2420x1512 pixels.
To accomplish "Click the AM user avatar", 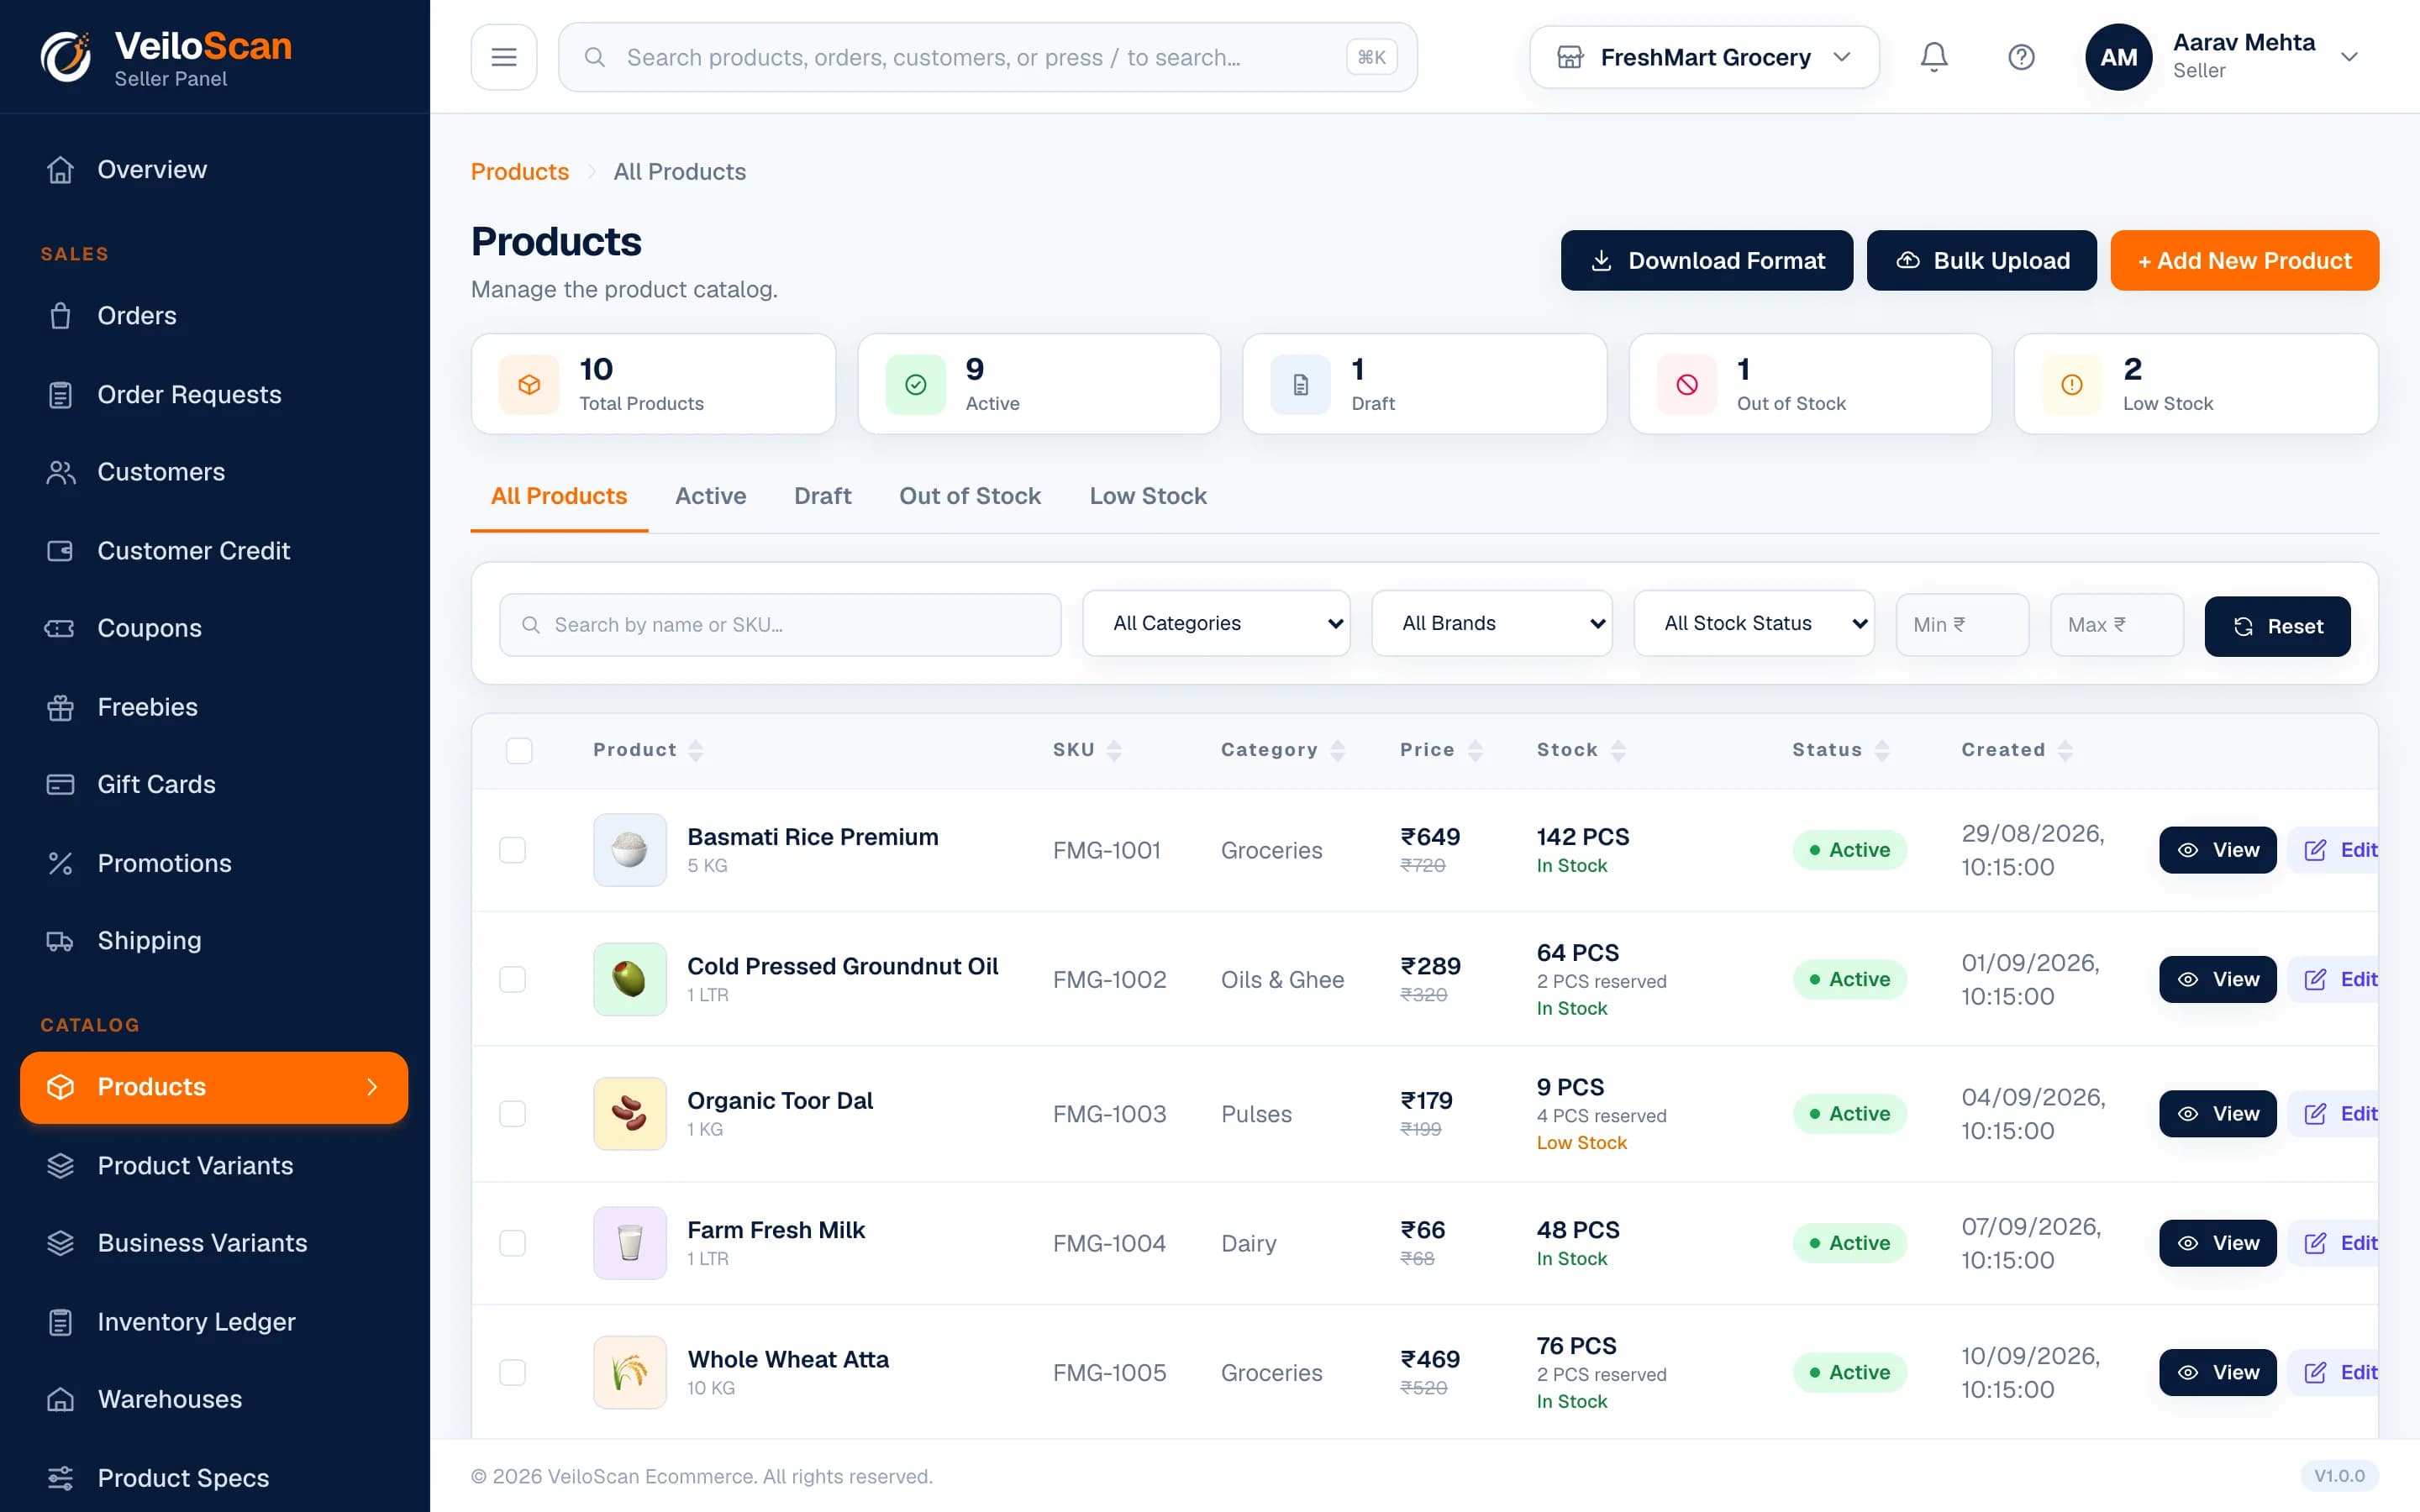I will click(x=2118, y=57).
